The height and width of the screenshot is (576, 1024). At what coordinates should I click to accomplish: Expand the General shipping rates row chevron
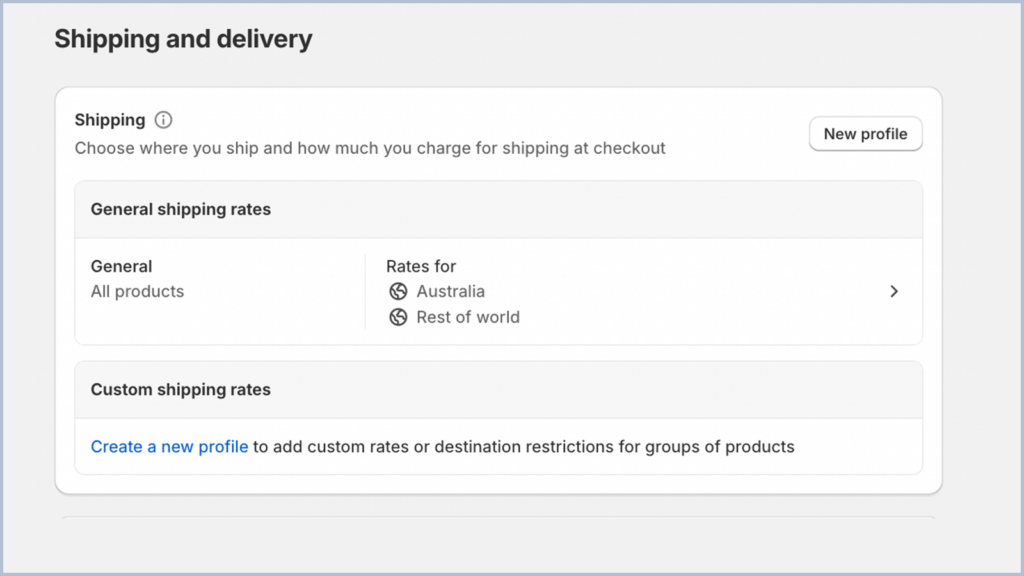click(x=895, y=291)
